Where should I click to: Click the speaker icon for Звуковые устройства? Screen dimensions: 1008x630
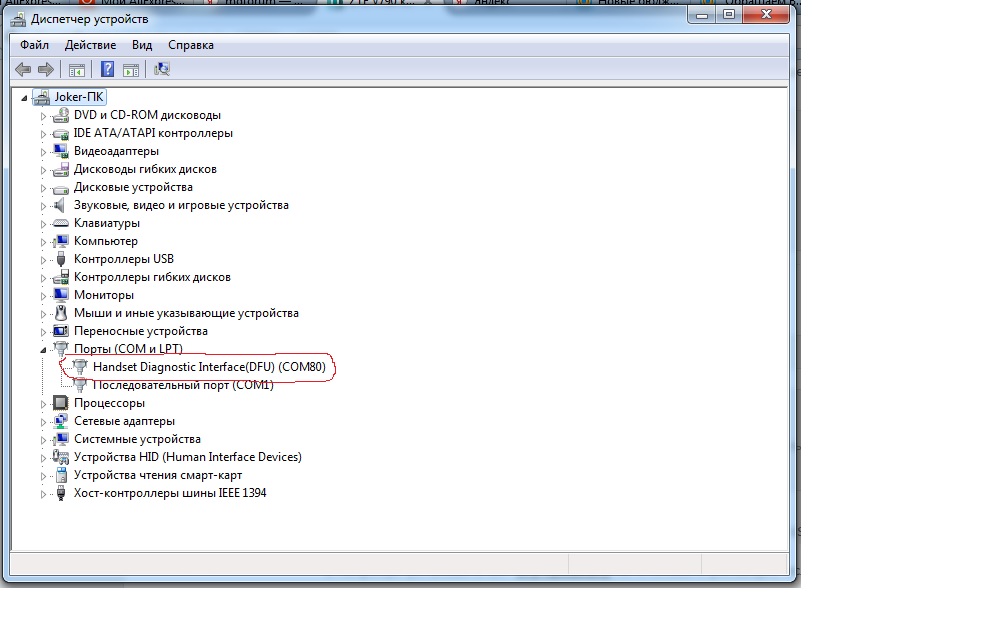coord(60,205)
